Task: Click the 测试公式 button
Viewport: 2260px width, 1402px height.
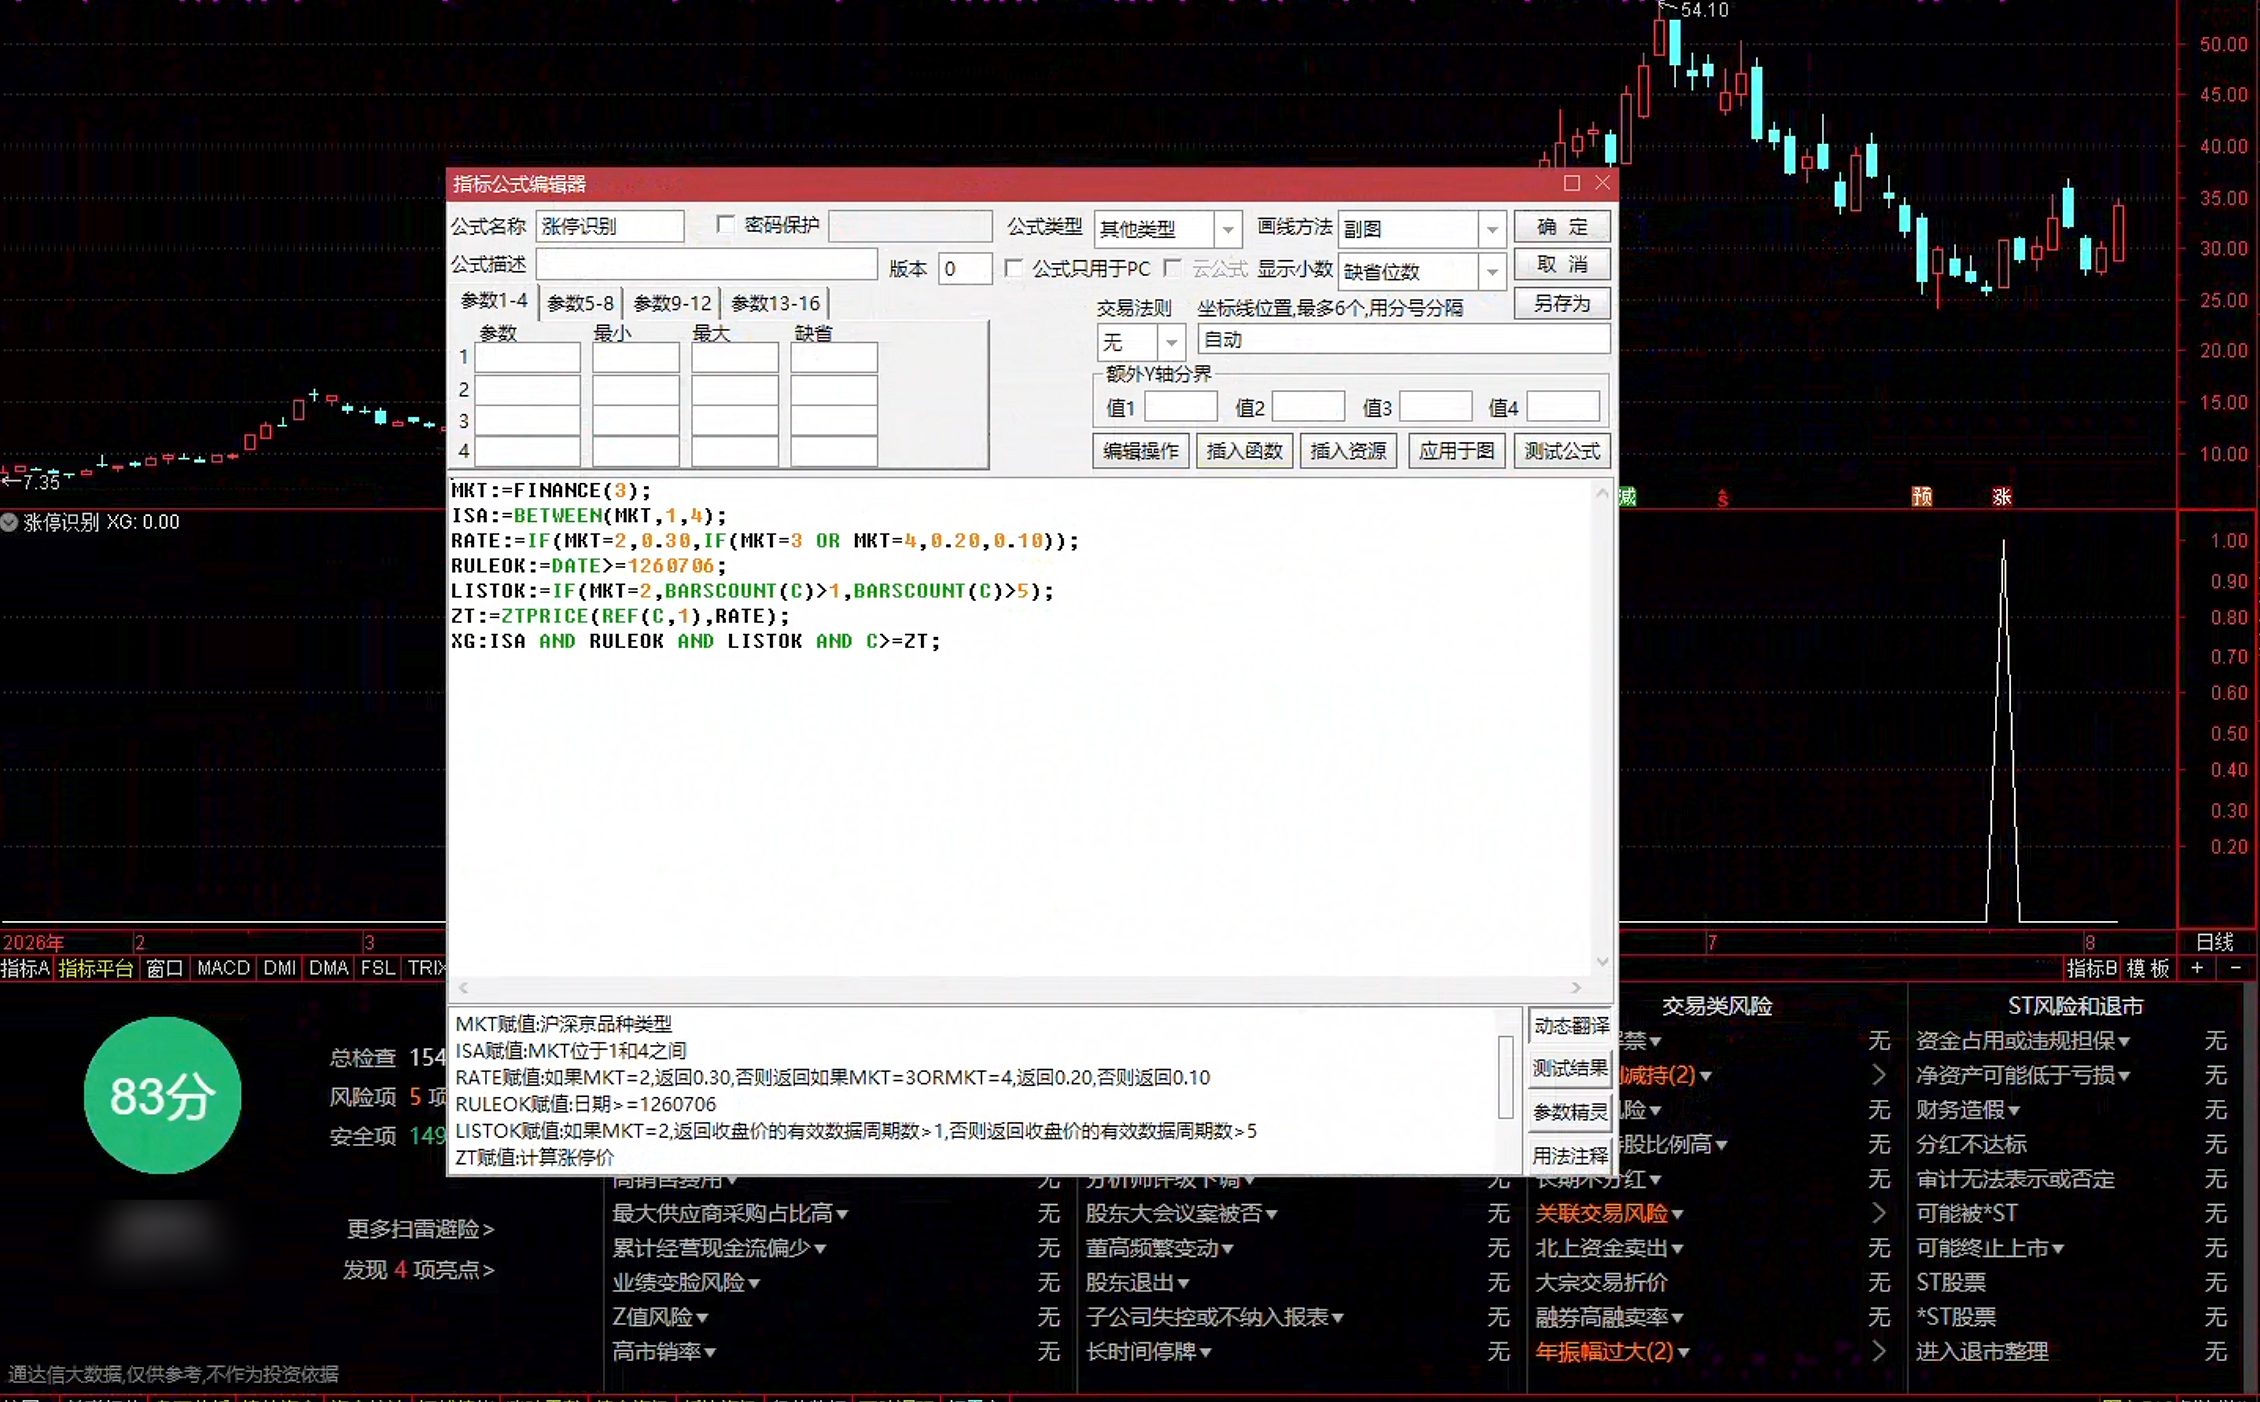Action: 1561,451
